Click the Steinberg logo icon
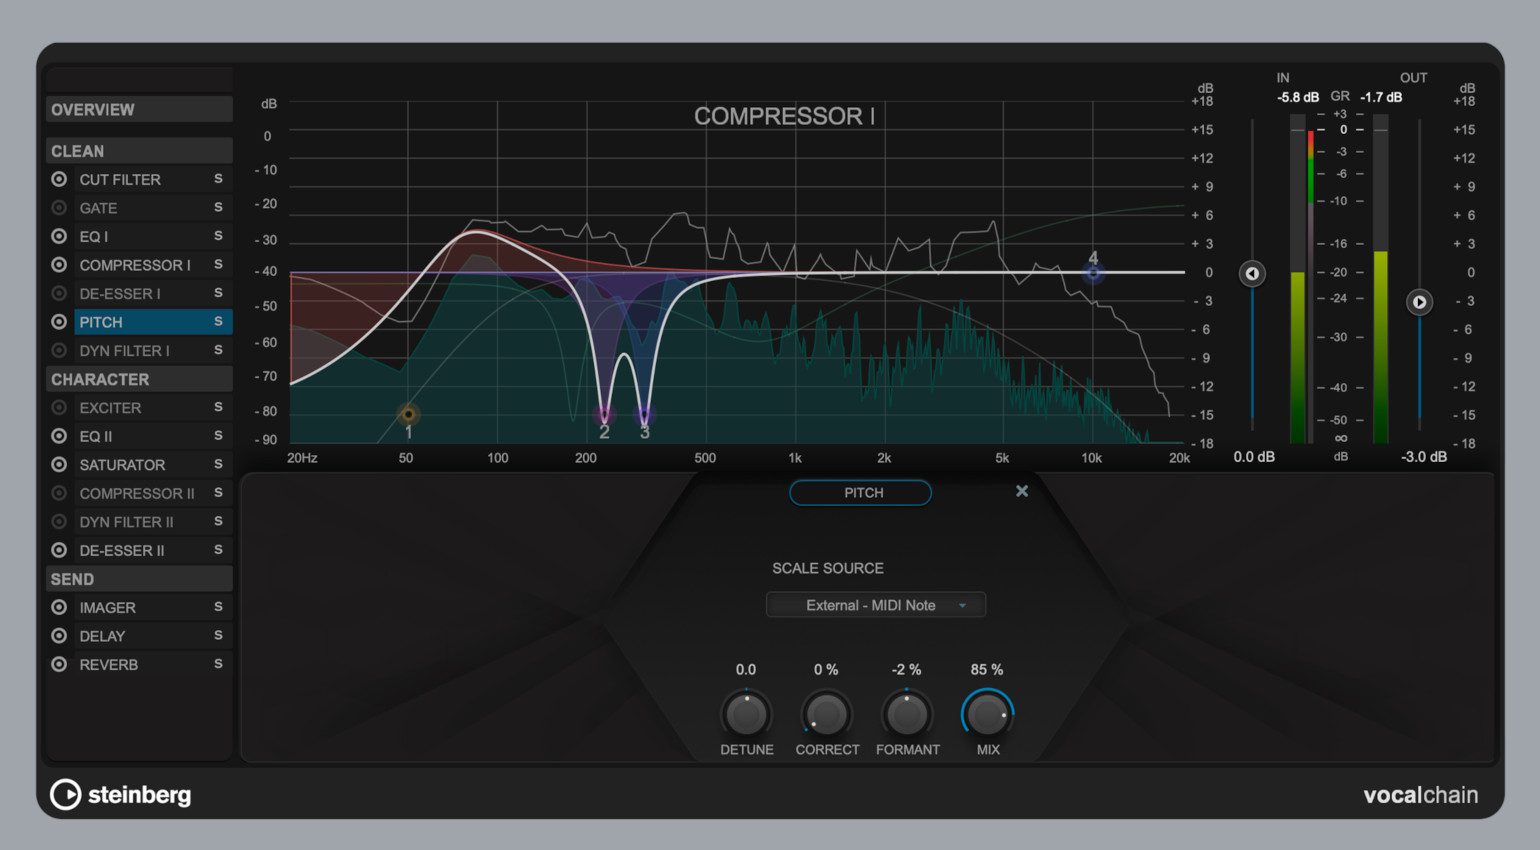Viewport: 1540px width, 850px height. [x=66, y=794]
